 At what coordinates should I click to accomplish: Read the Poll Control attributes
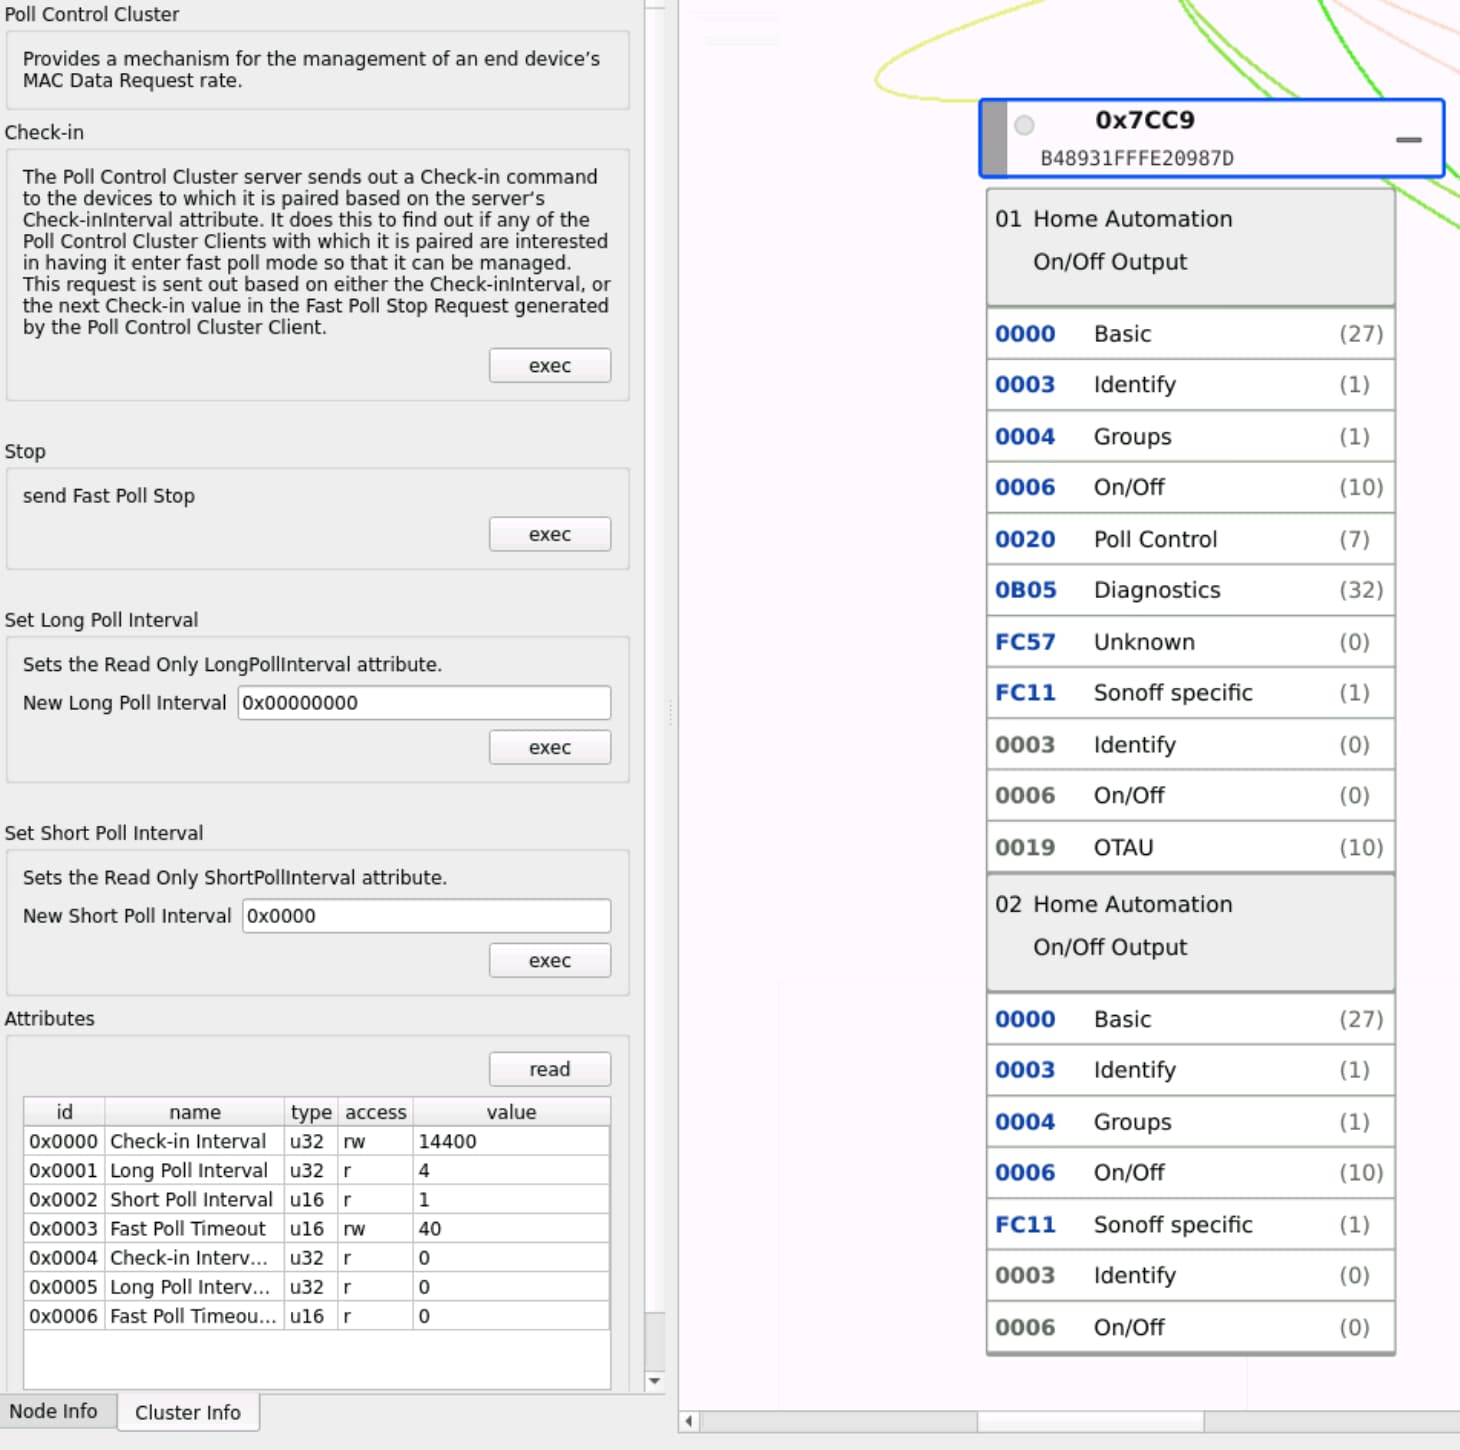(x=549, y=1070)
